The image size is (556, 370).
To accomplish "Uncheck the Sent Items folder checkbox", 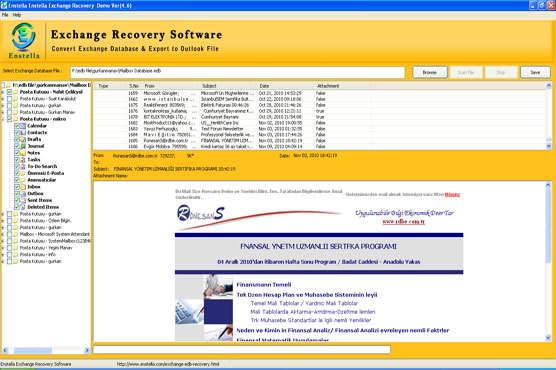I will click(x=17, y=200).
